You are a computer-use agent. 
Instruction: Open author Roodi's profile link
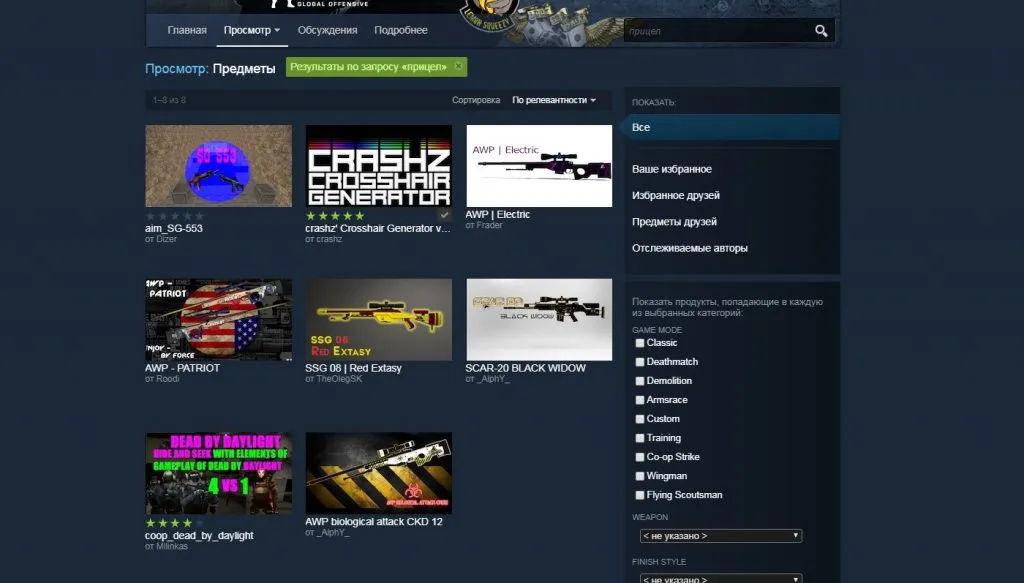[x=167, y=379]
